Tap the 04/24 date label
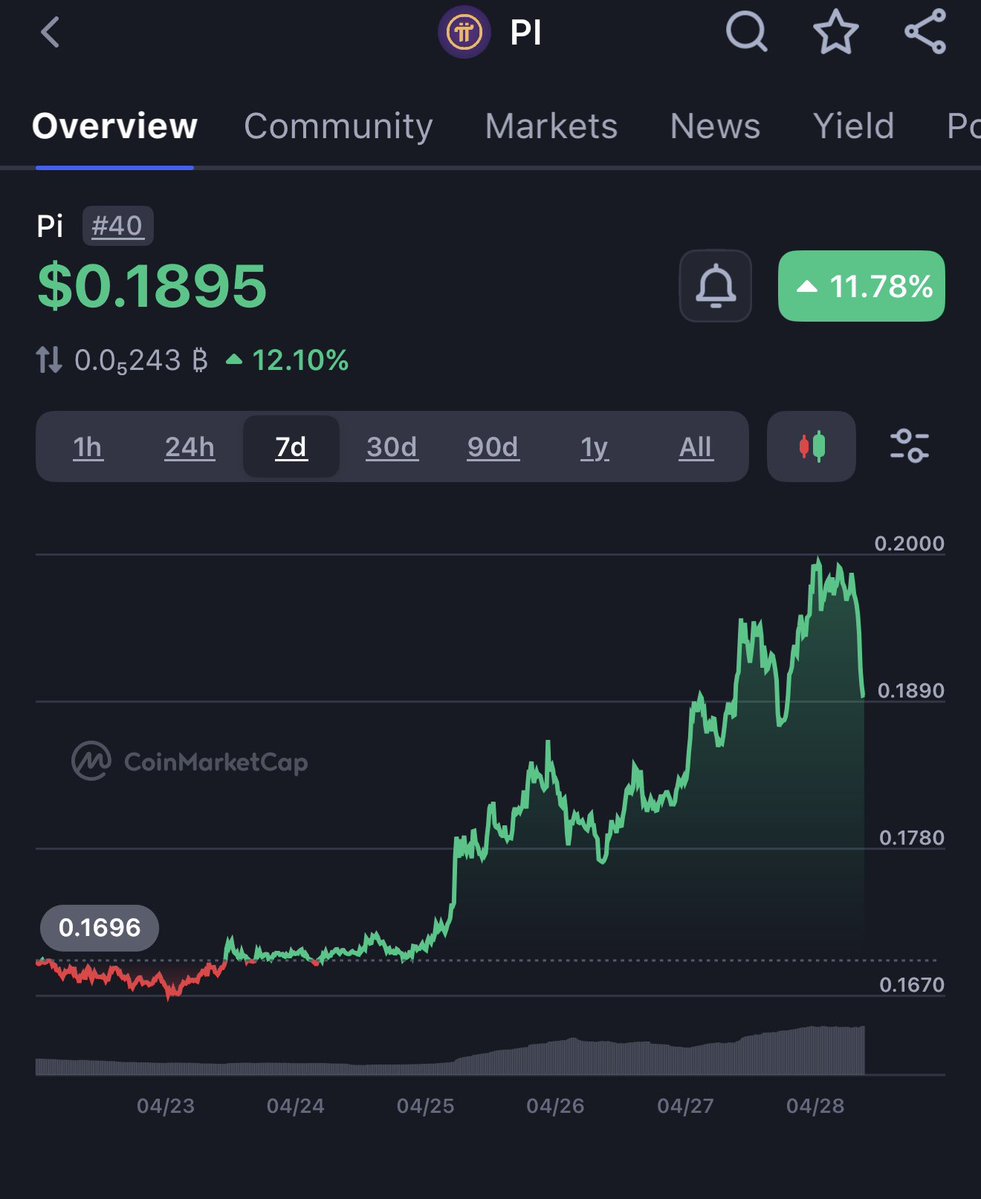This screenshot has width=981, height=1199. 295,1106
